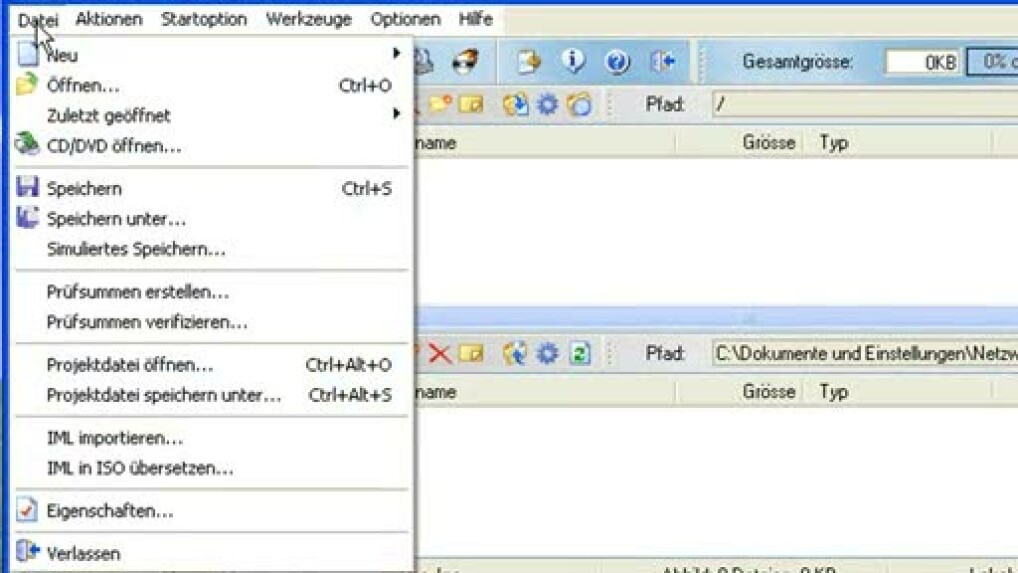Click the exit door icon in toolbar
1018x573 pixels.
(x=662, y=62)
